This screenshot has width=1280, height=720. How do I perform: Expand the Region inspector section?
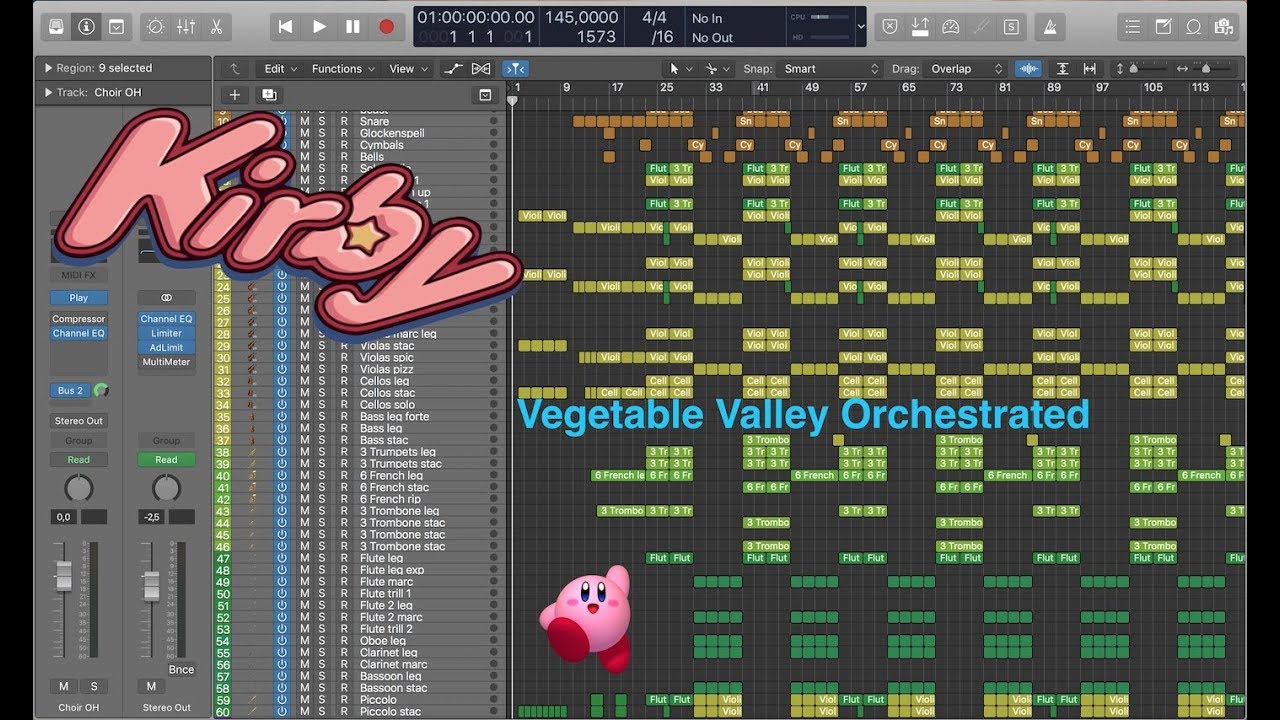point(48,68)
